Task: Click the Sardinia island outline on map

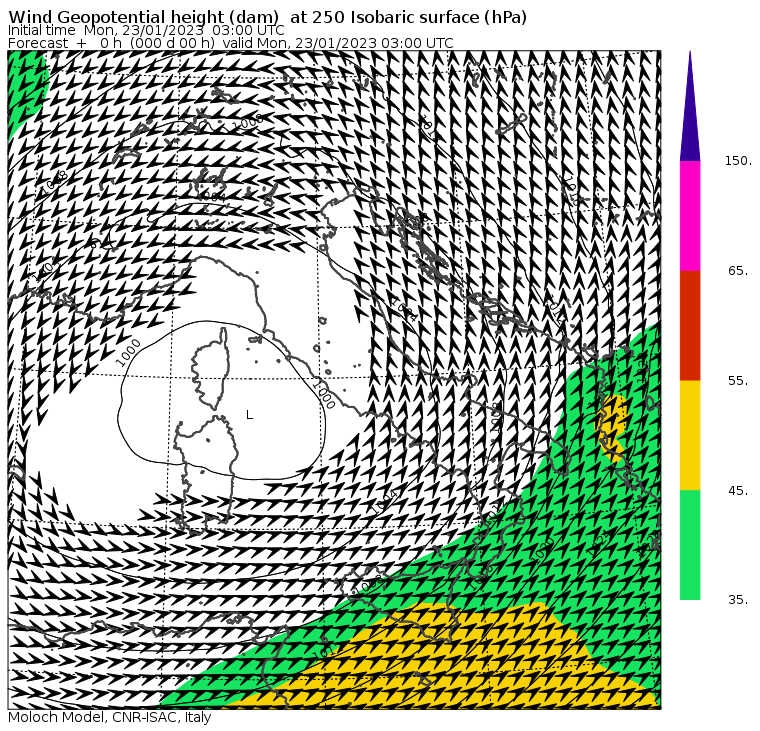Action: click(206, 473)
